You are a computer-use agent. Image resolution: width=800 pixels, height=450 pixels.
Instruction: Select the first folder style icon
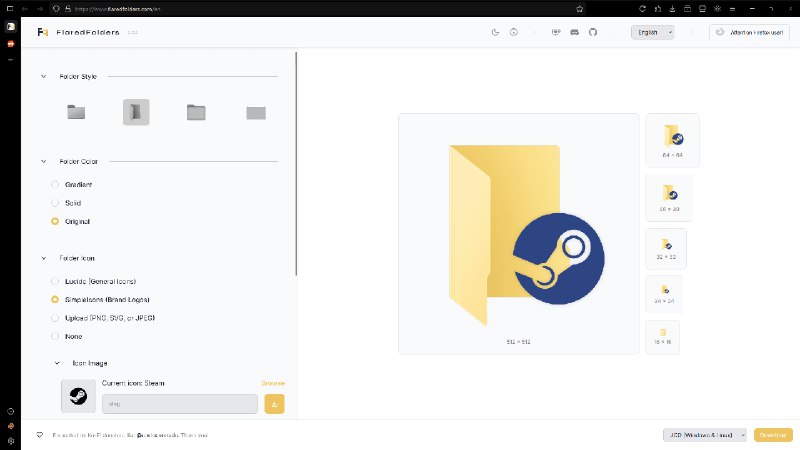(76, 112)
